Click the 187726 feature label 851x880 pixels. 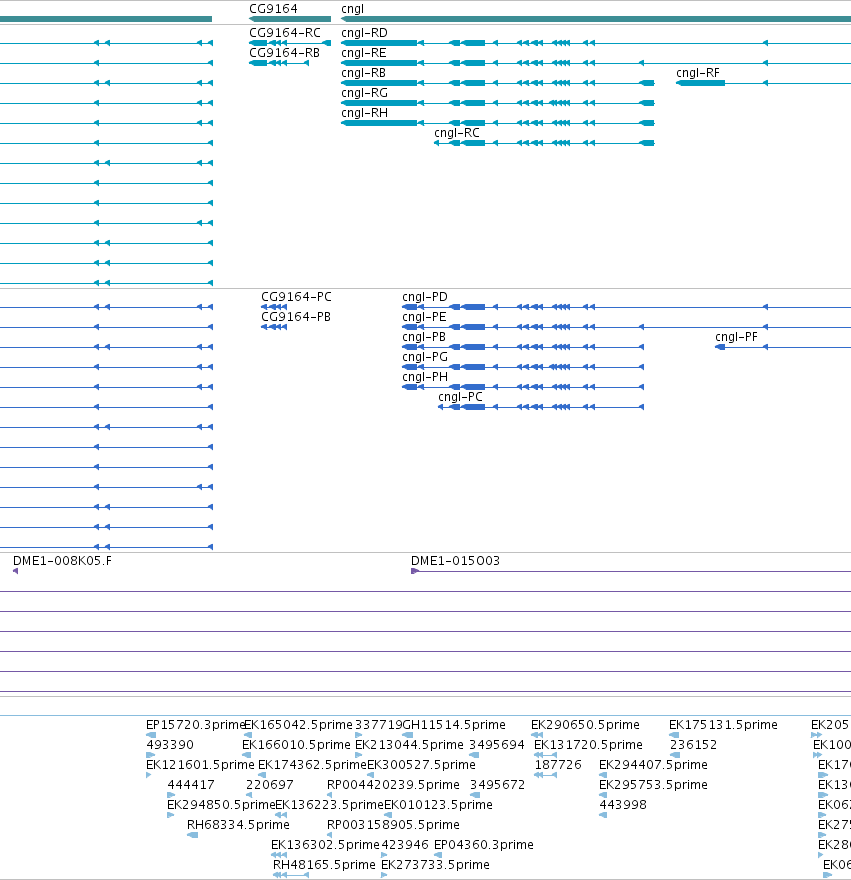tap(558, 765)
